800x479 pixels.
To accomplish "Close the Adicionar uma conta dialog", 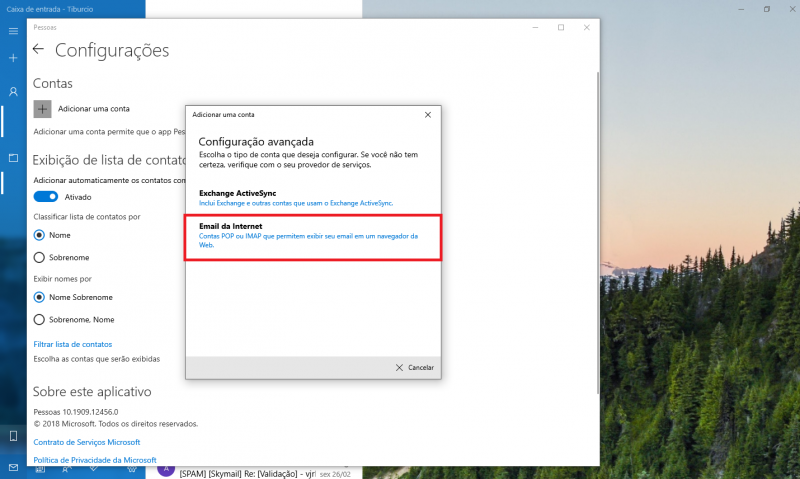I will (x=428, y=115).
